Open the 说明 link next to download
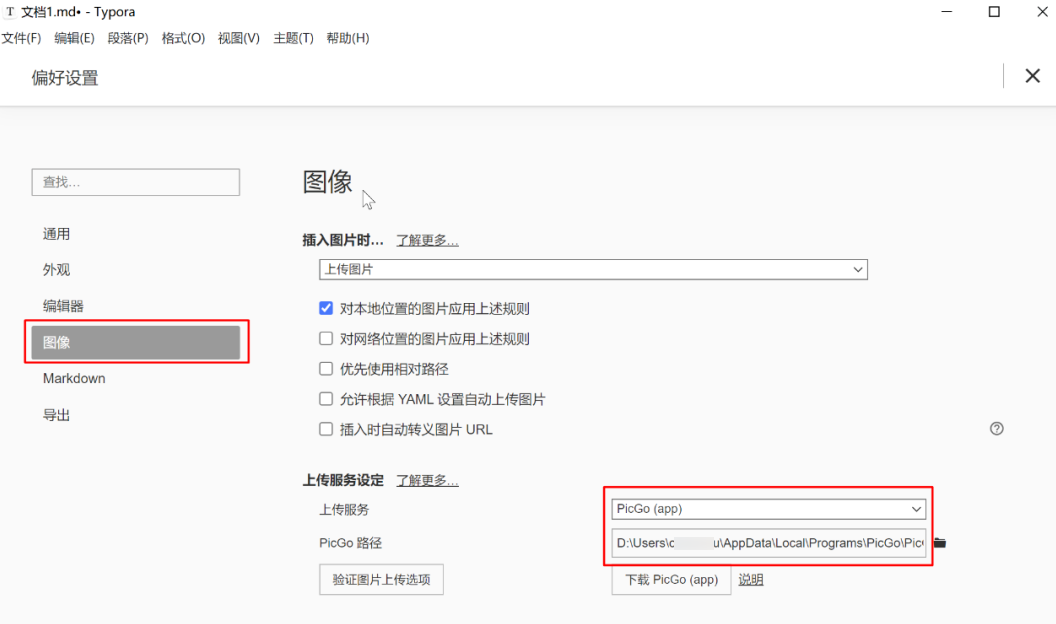Viewport: 1056px width, 624px height. tap(751, 579)
